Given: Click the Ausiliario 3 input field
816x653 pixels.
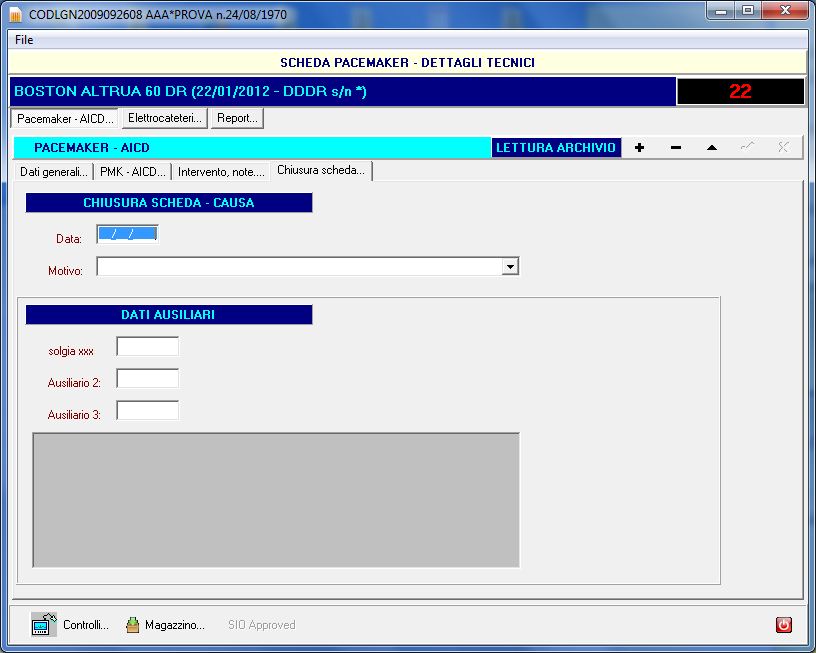Looking at the screenshot, I should (148, 410).
